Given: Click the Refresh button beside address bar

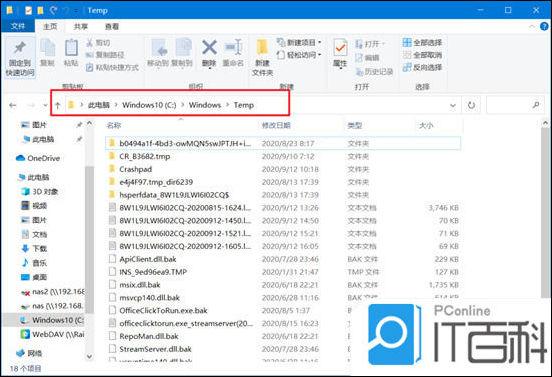Looking at the screenshot, I should coord(471,105).
